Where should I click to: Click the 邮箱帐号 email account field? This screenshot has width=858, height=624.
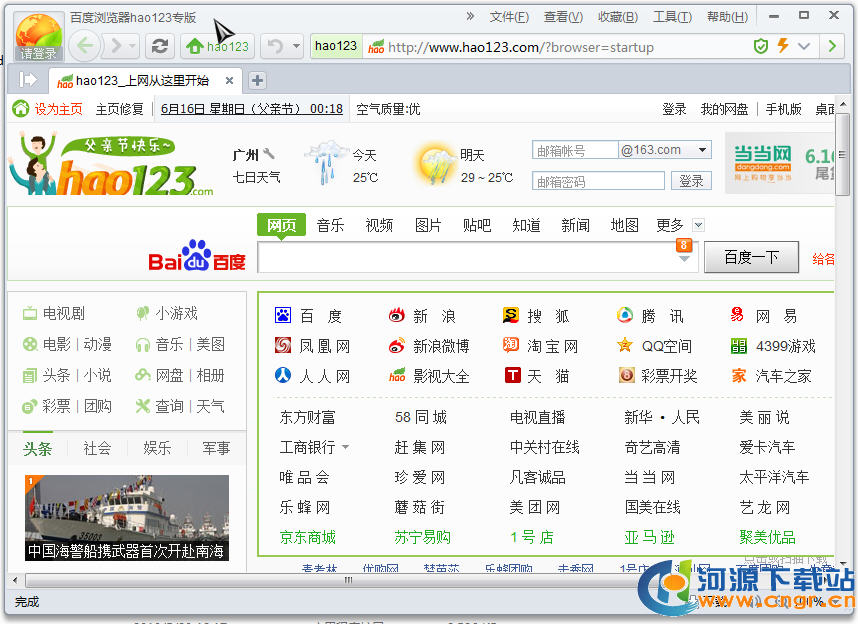tap(574, 151)
